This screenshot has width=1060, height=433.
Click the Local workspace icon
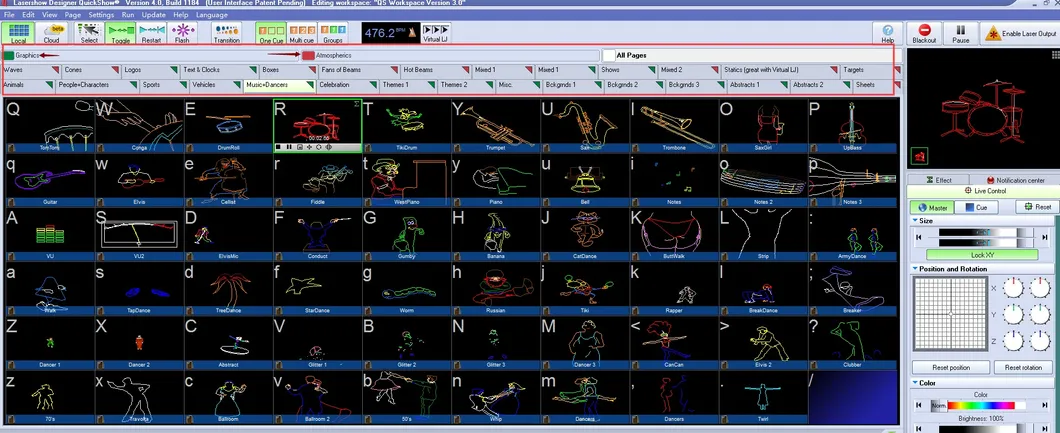[x=18, y=33]
